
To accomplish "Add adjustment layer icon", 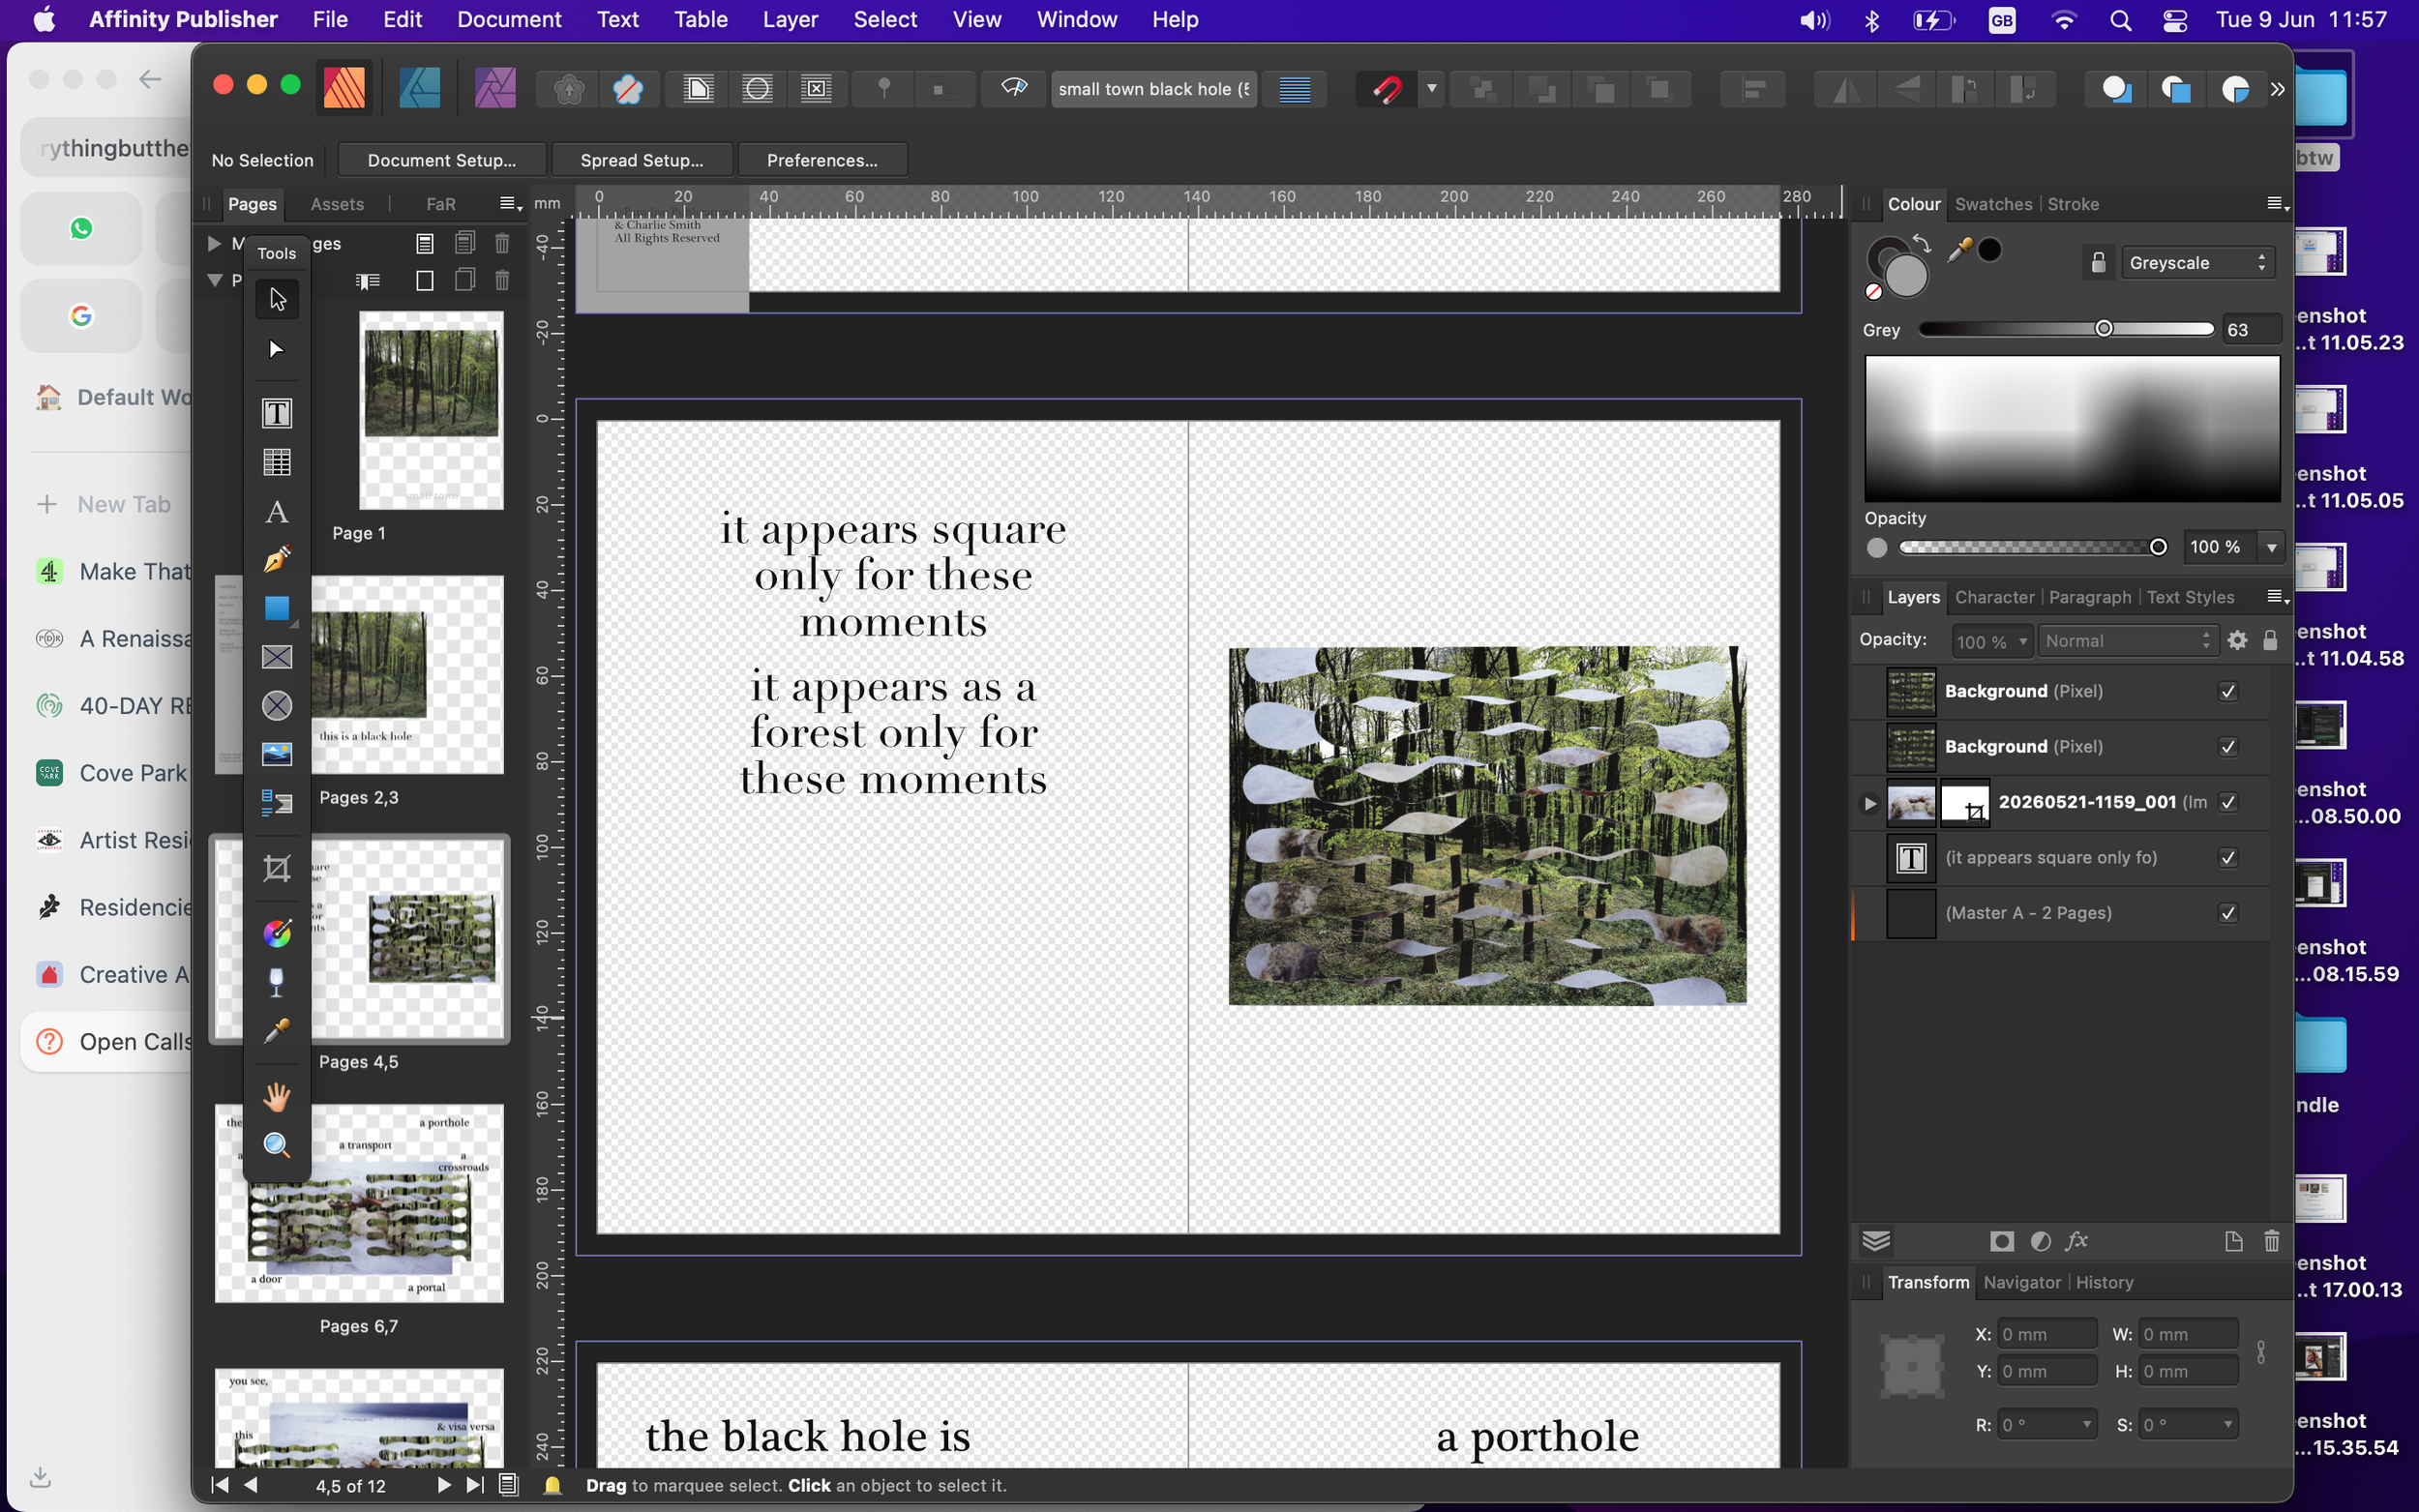I will (x=2041, y=1241).
